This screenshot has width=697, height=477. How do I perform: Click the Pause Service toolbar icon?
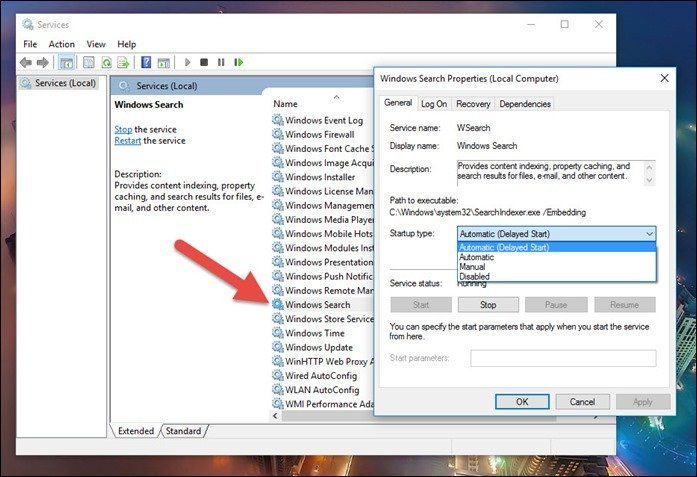(221, 62)
